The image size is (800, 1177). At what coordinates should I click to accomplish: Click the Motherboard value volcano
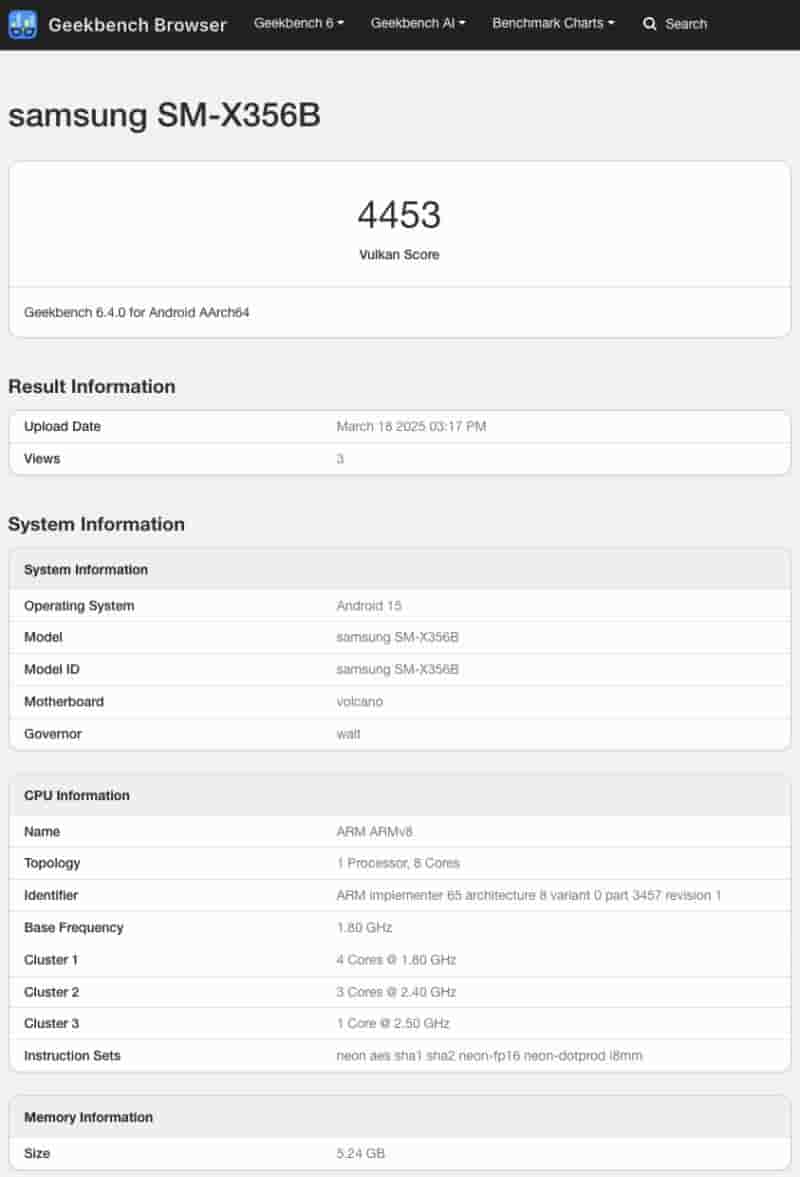359,702
